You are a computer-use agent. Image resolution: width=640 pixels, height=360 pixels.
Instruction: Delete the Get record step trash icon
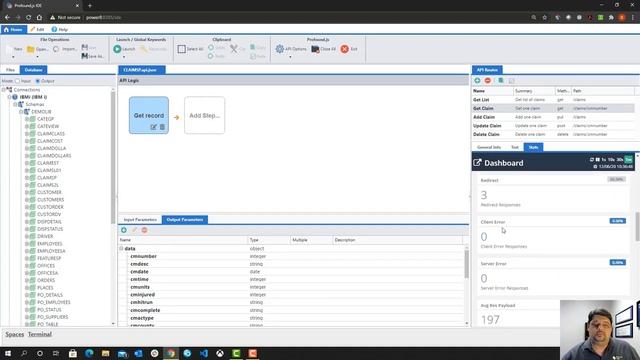pos(162,127)
